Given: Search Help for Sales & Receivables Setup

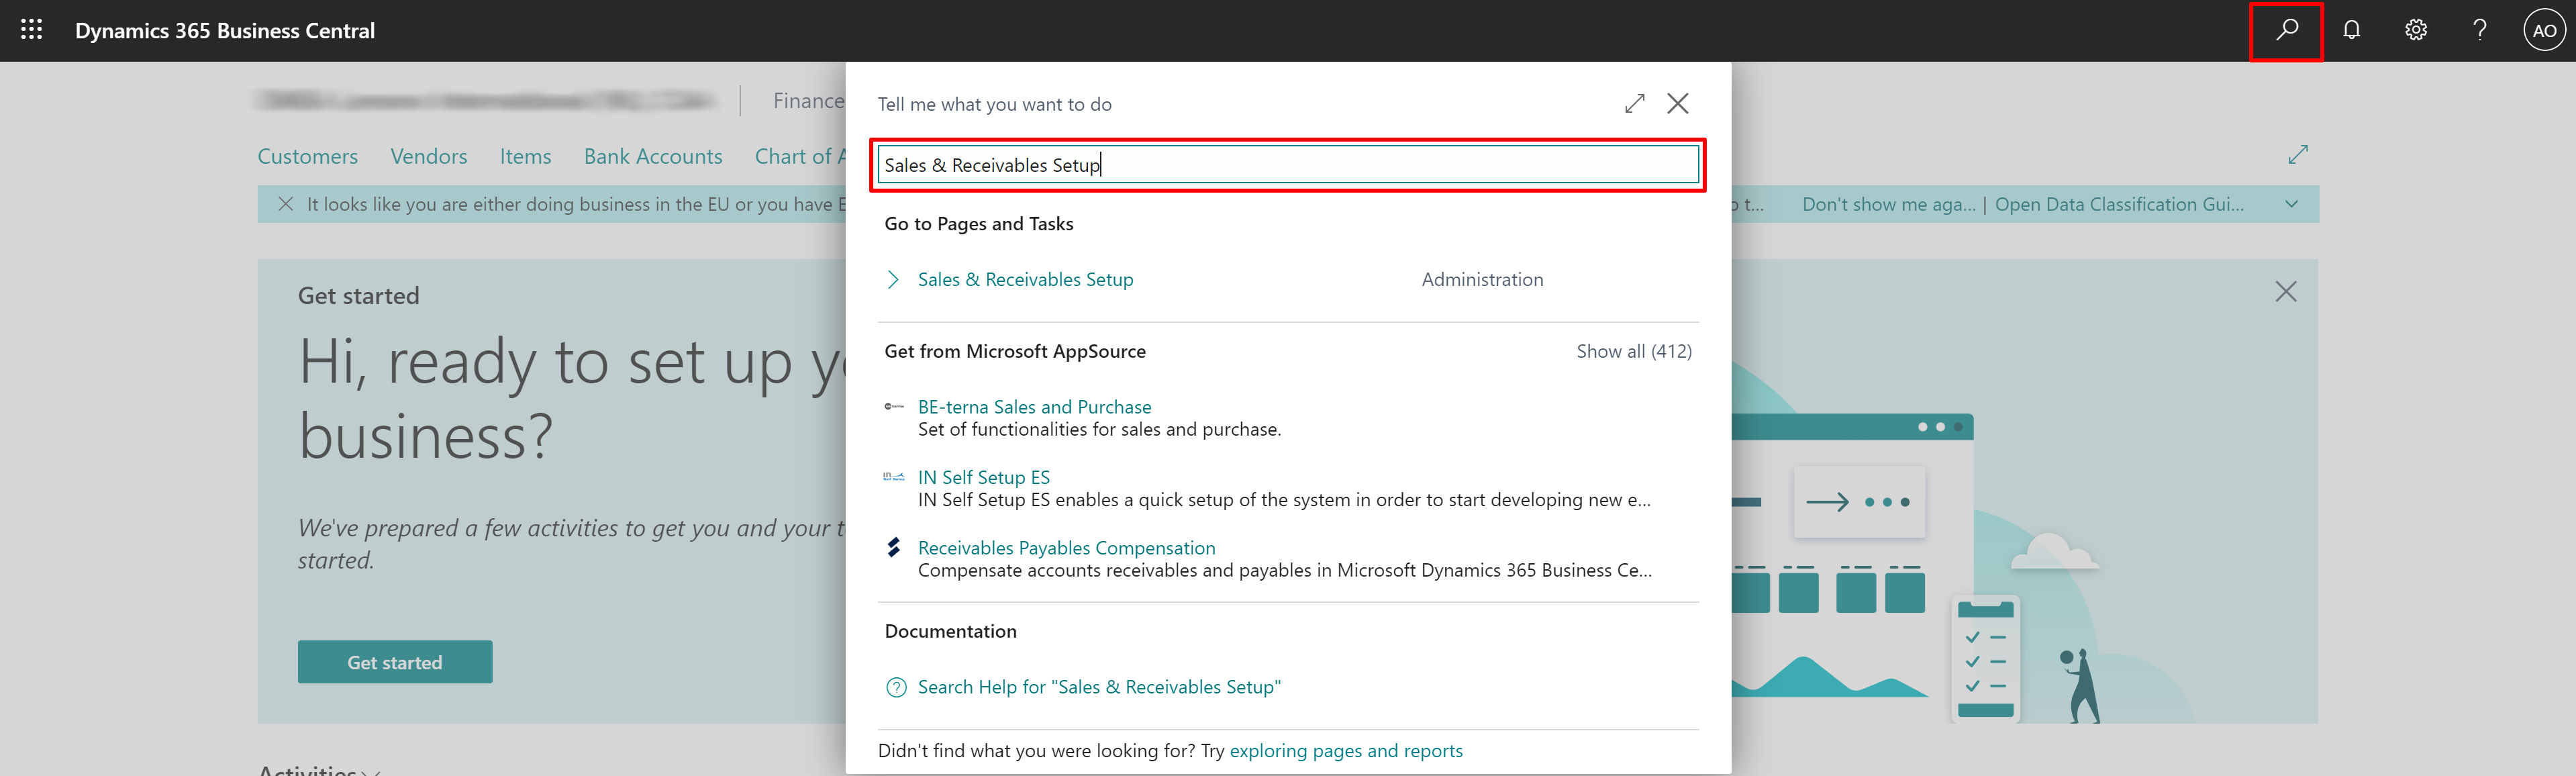Looking at the screenshot, I should coord(1099,687).
